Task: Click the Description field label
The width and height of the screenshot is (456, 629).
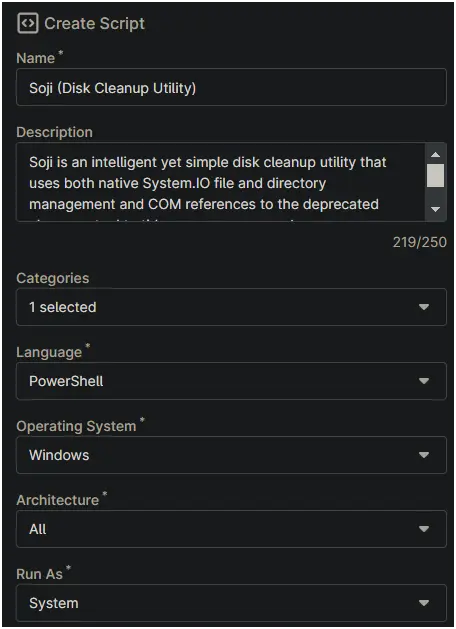Action: point(55,132)
